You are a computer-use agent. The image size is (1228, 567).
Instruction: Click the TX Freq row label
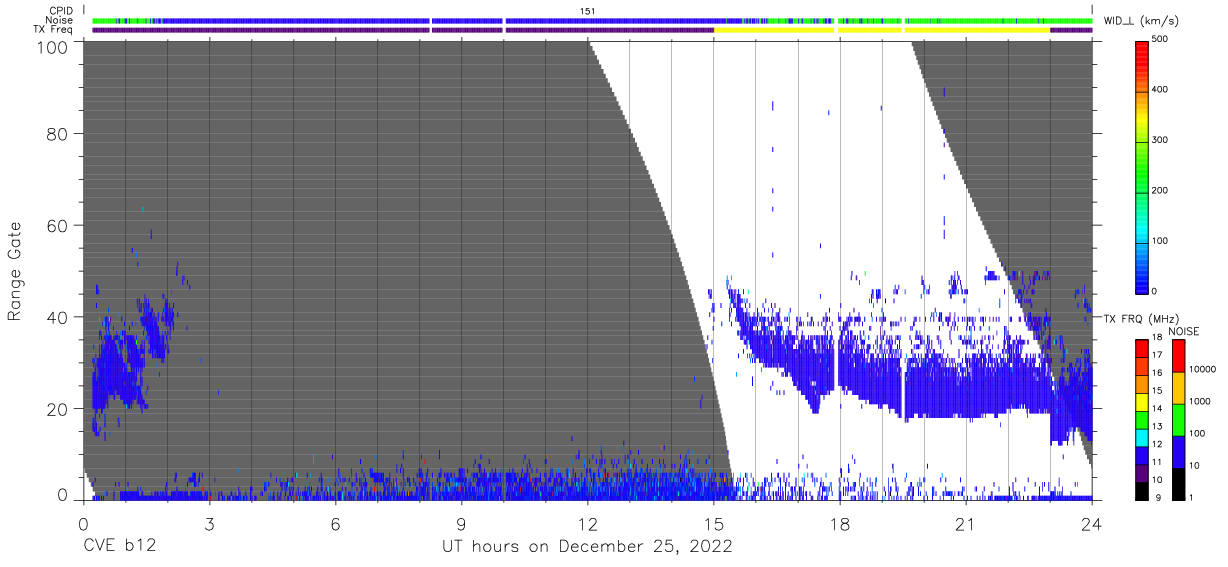coord(53,30)
